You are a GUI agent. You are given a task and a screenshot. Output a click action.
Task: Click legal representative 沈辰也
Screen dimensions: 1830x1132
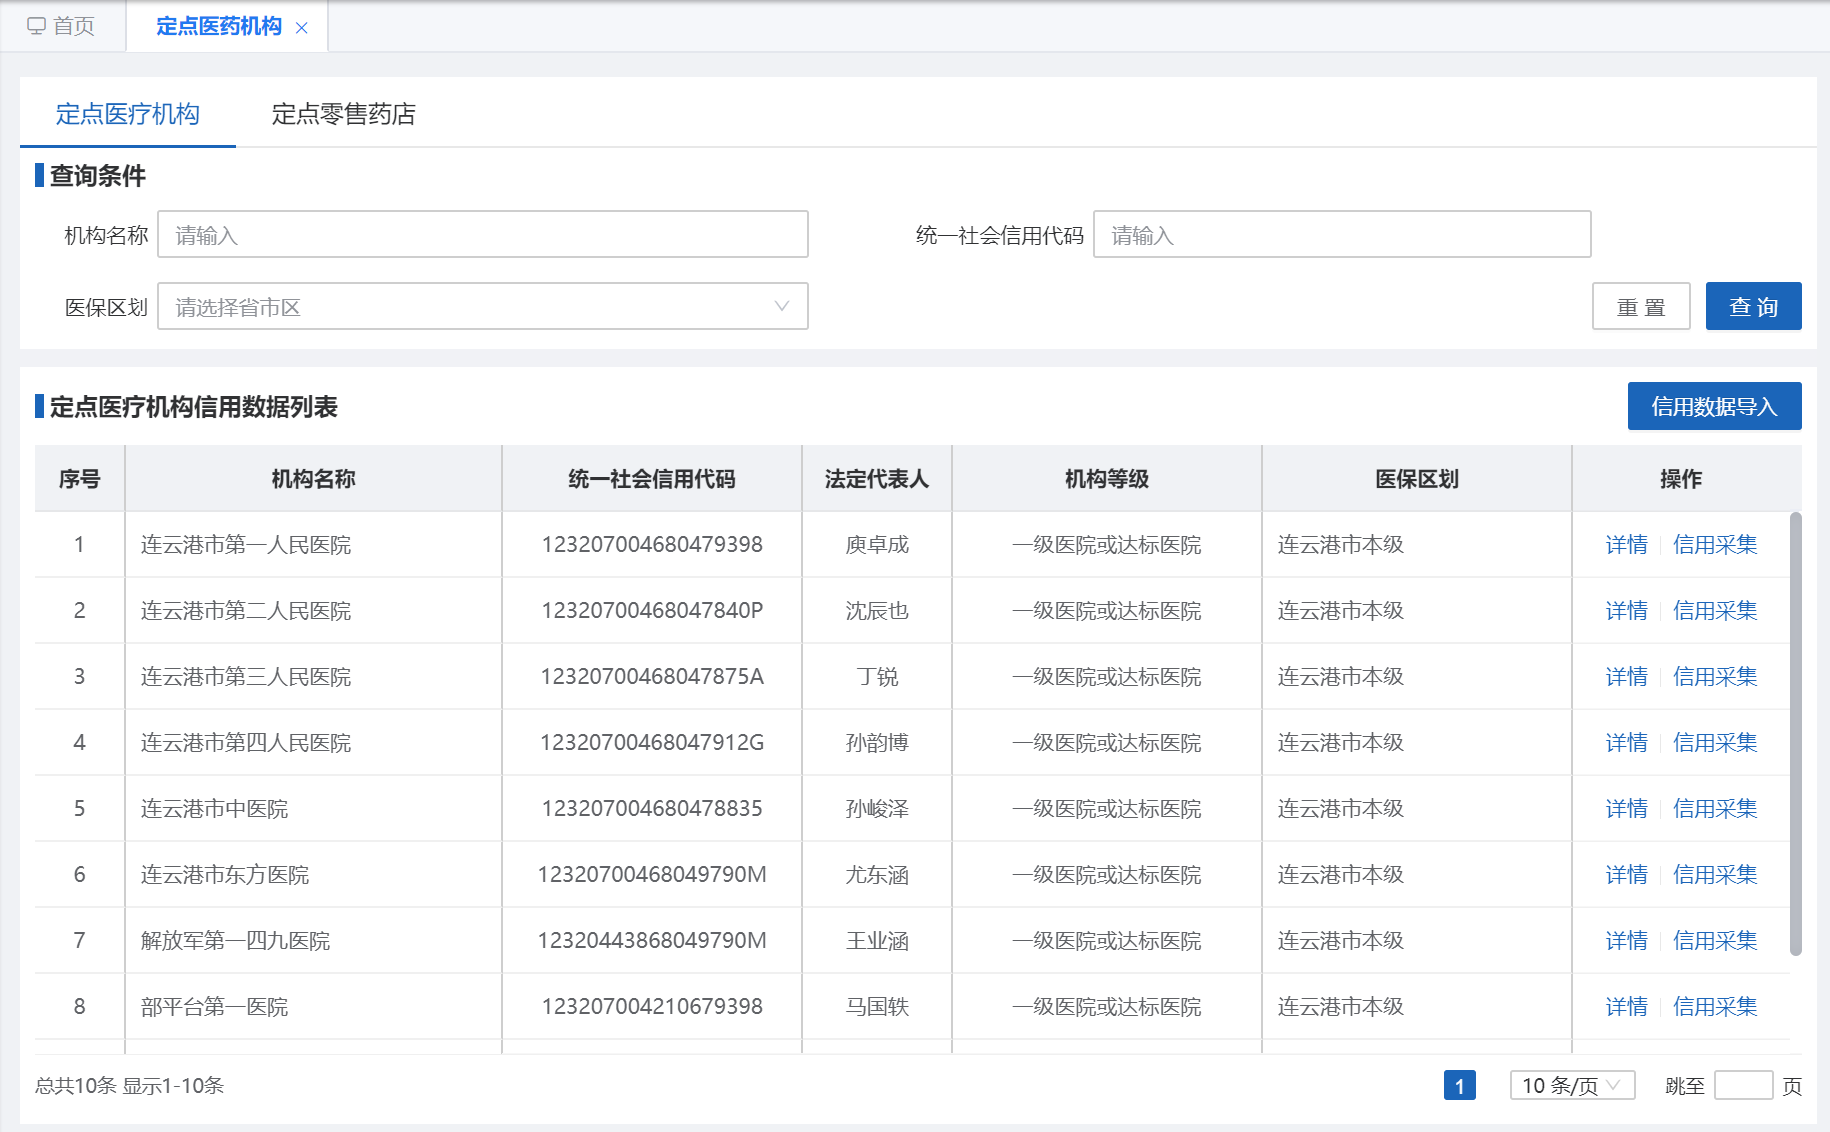pyautogui.click(x=877, y=611)
